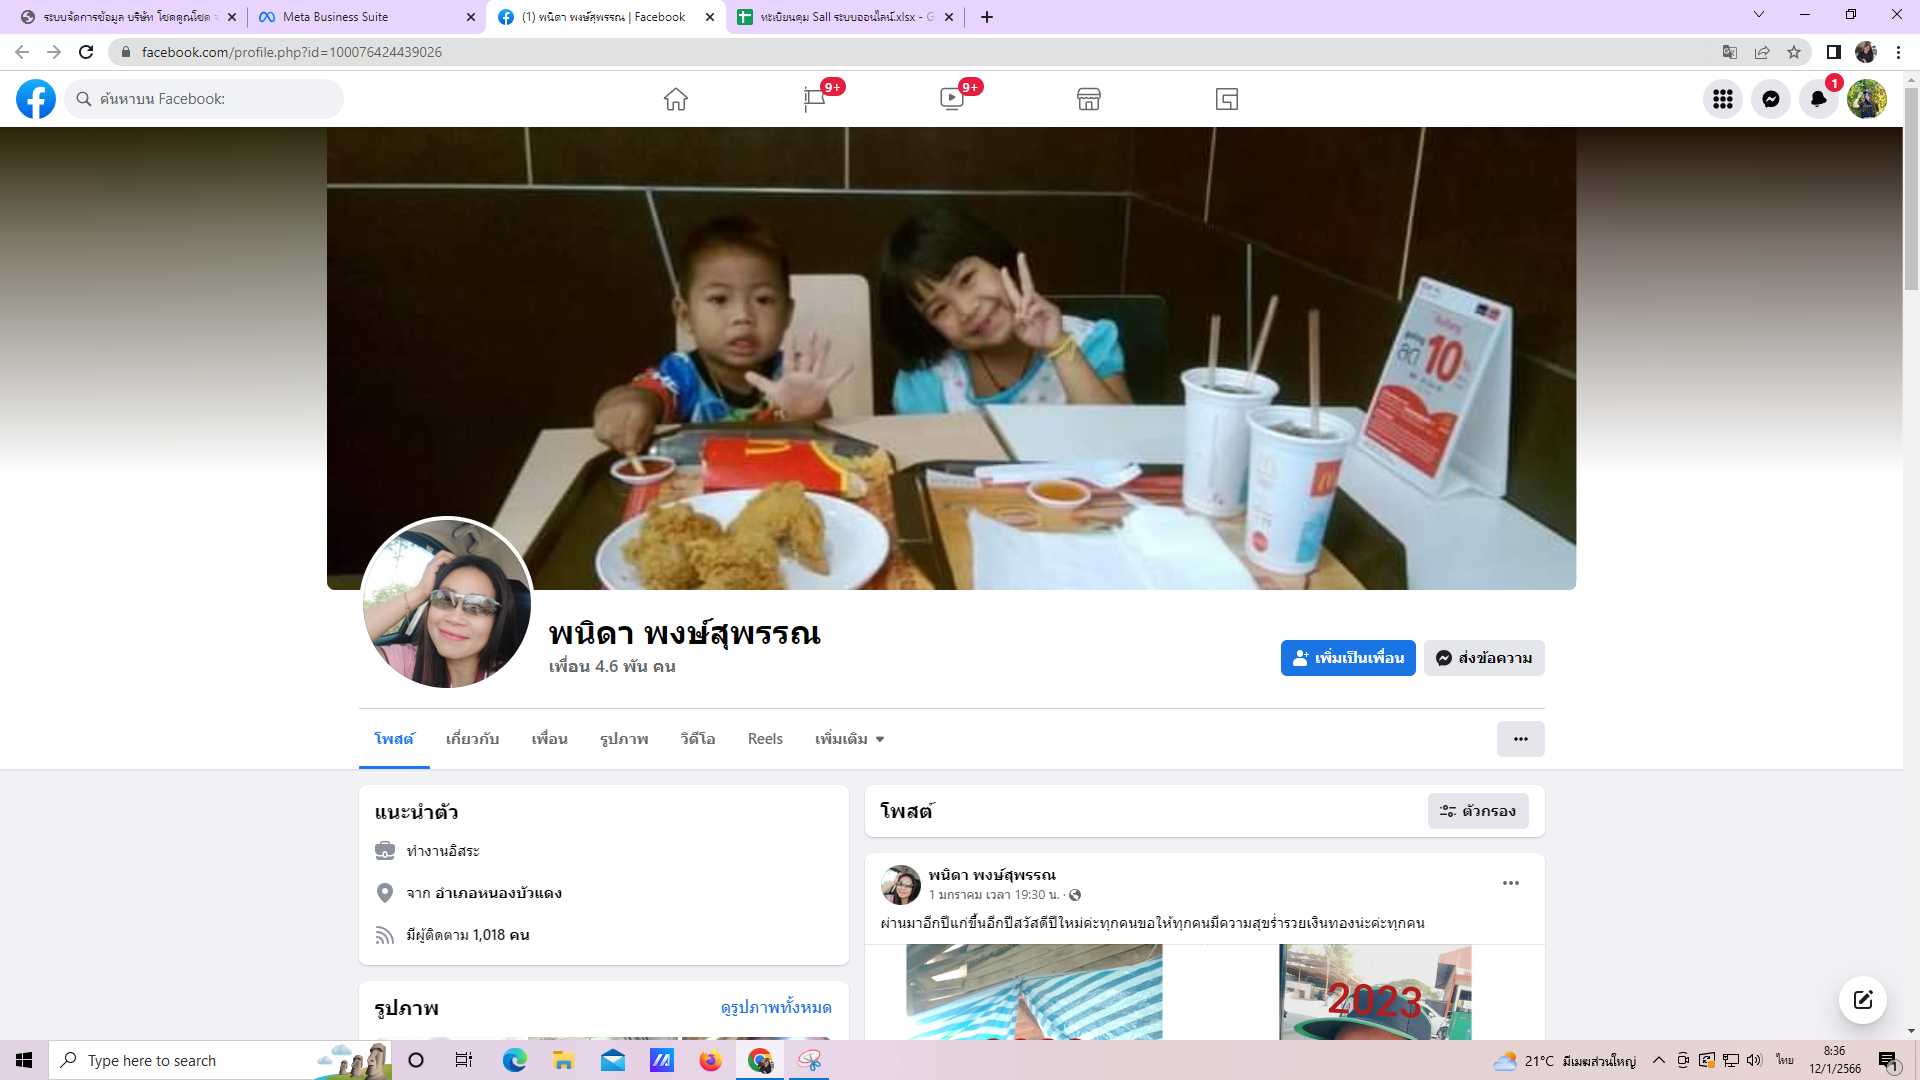Open post three-dot options menu
Viewport: 1920px width, 1080px height.
coord(1511,883)
